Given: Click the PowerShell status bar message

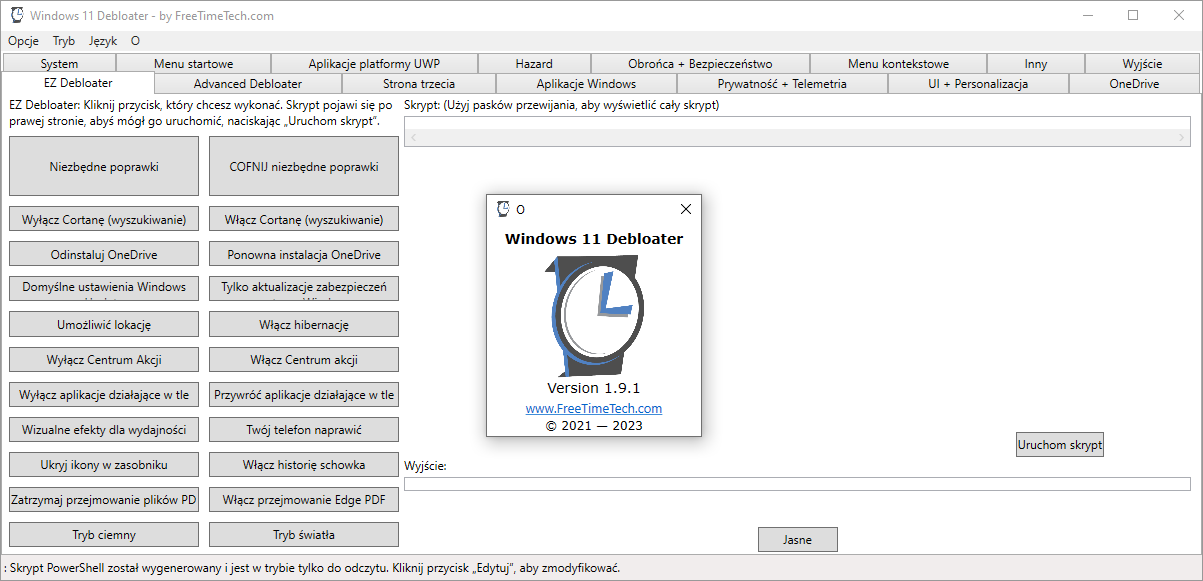Looking at the screenshot, I should pyautogui.click(x=312, y=568).
